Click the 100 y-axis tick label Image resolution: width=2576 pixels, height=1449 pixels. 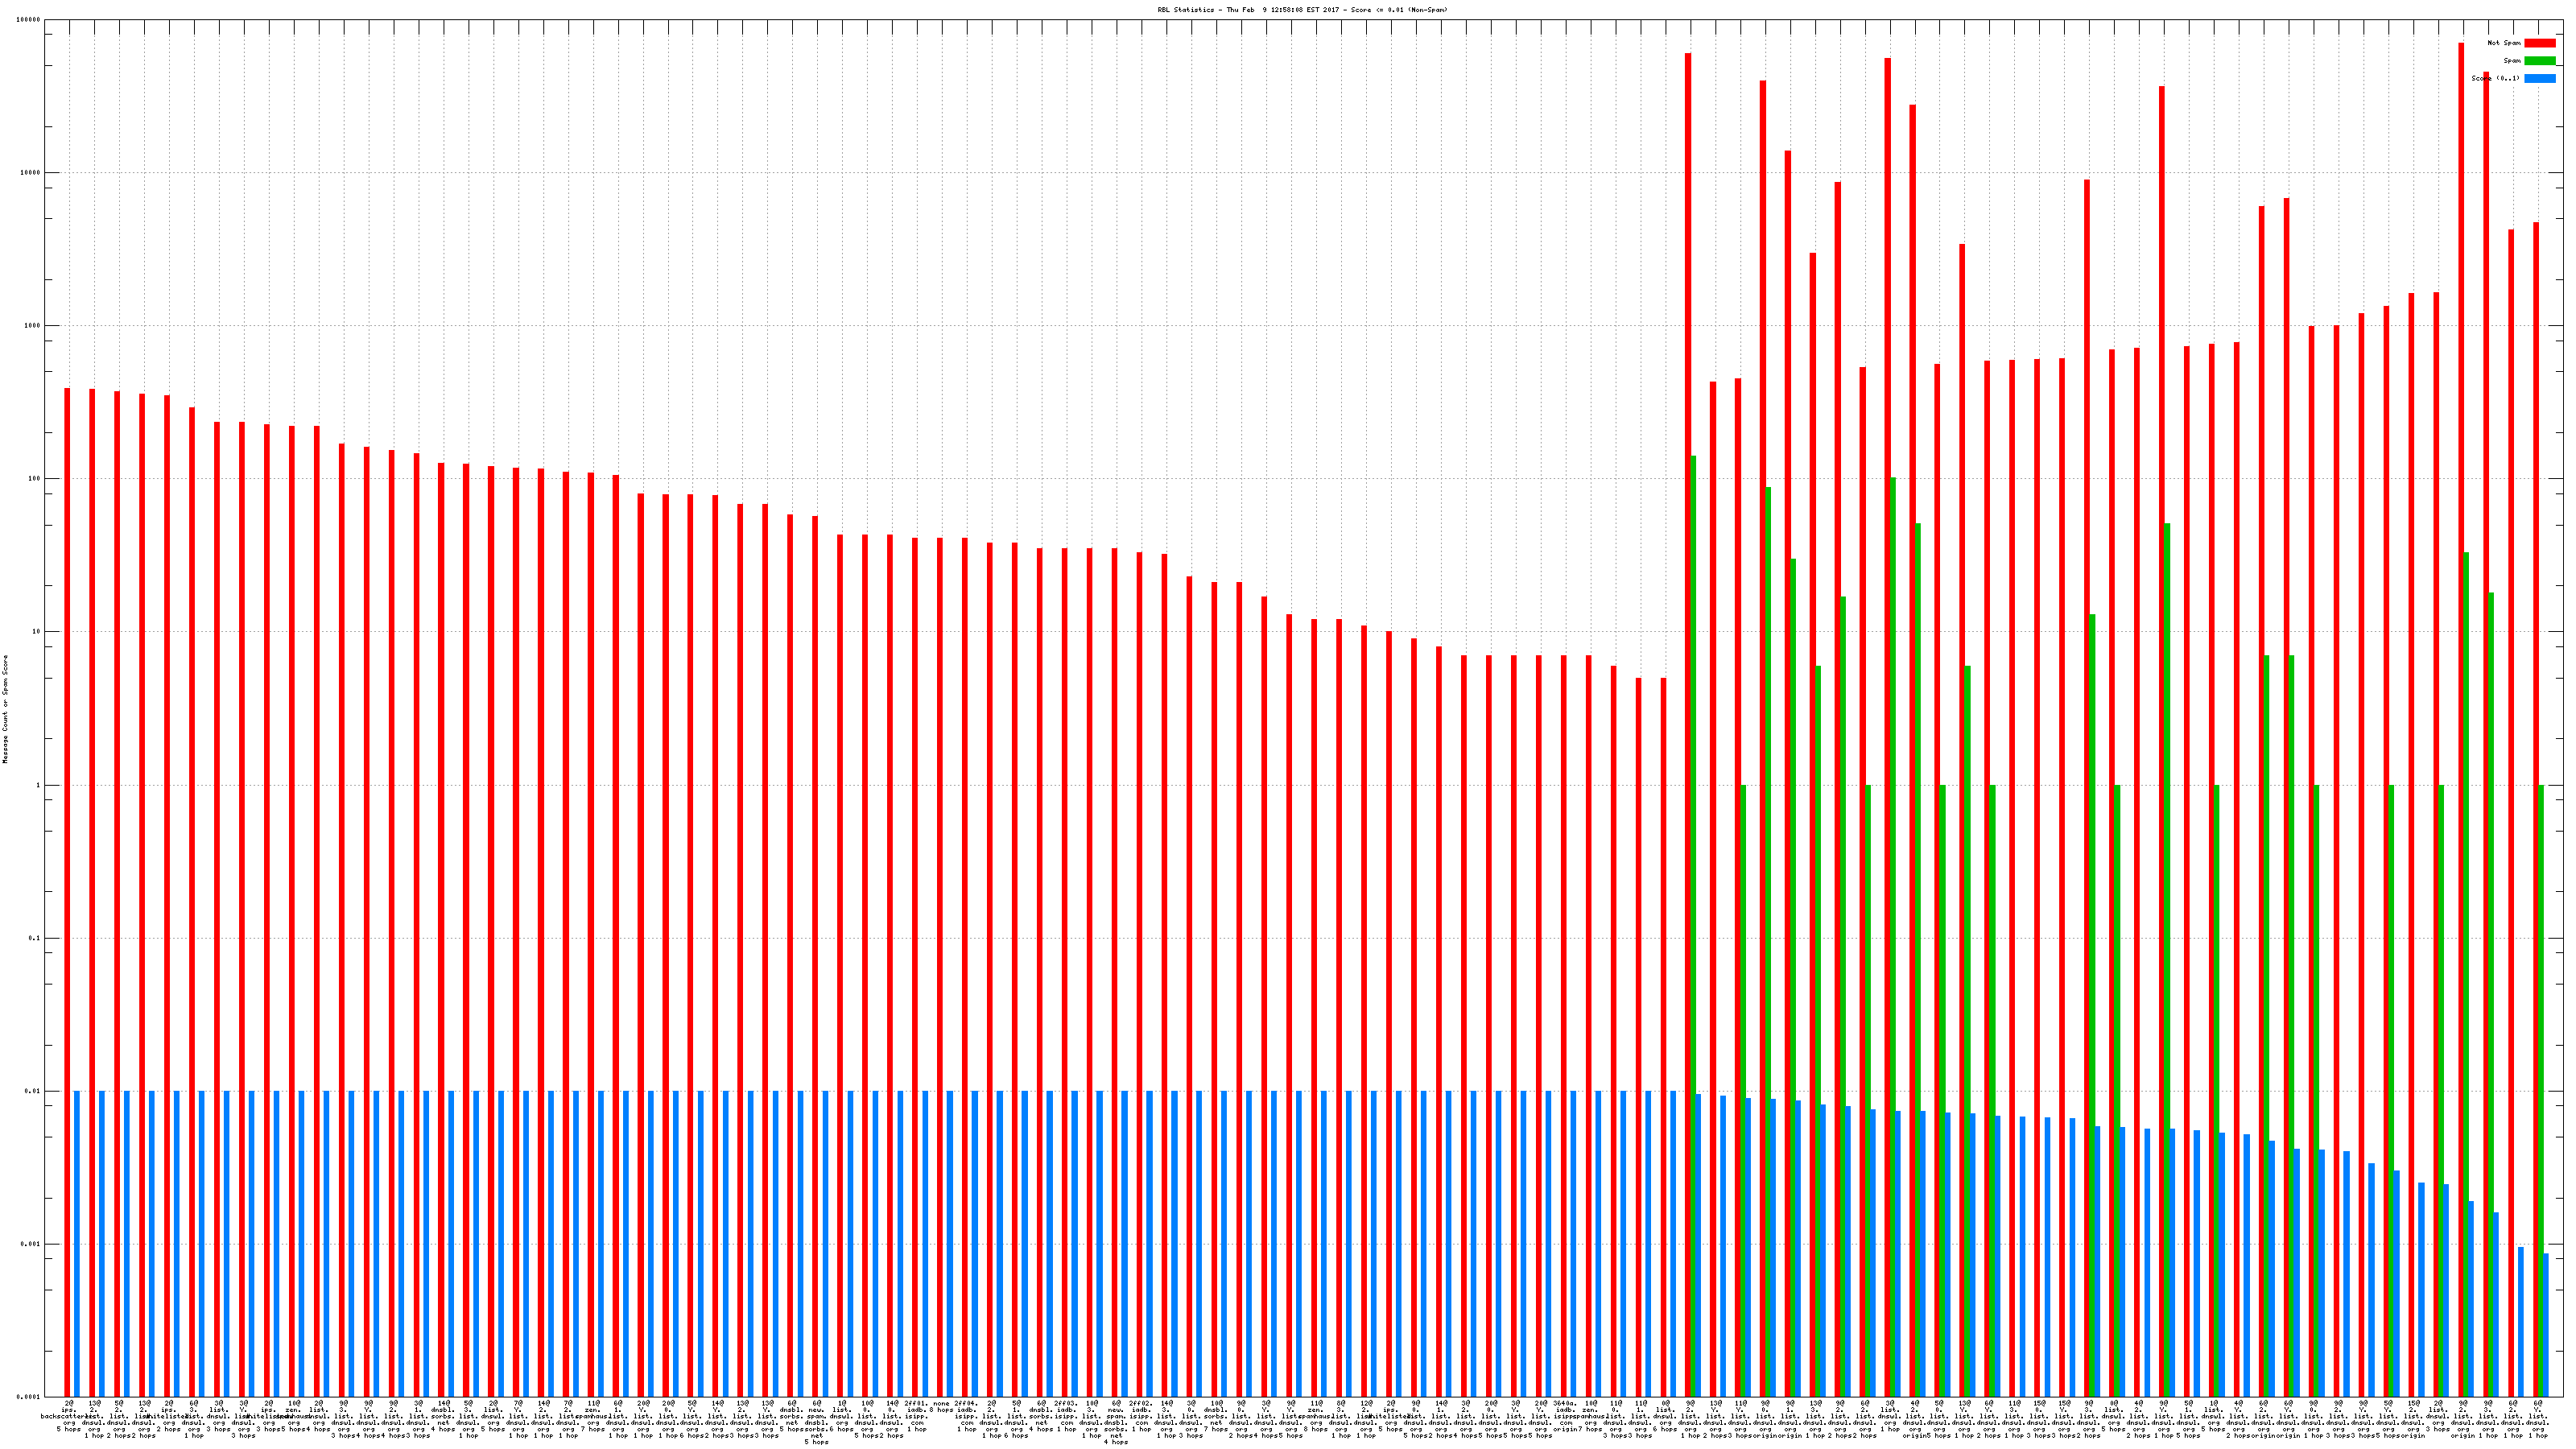34,479
